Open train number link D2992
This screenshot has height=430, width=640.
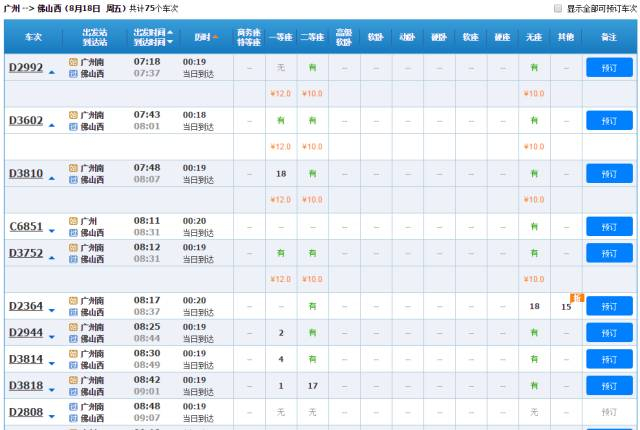(26, 67)
